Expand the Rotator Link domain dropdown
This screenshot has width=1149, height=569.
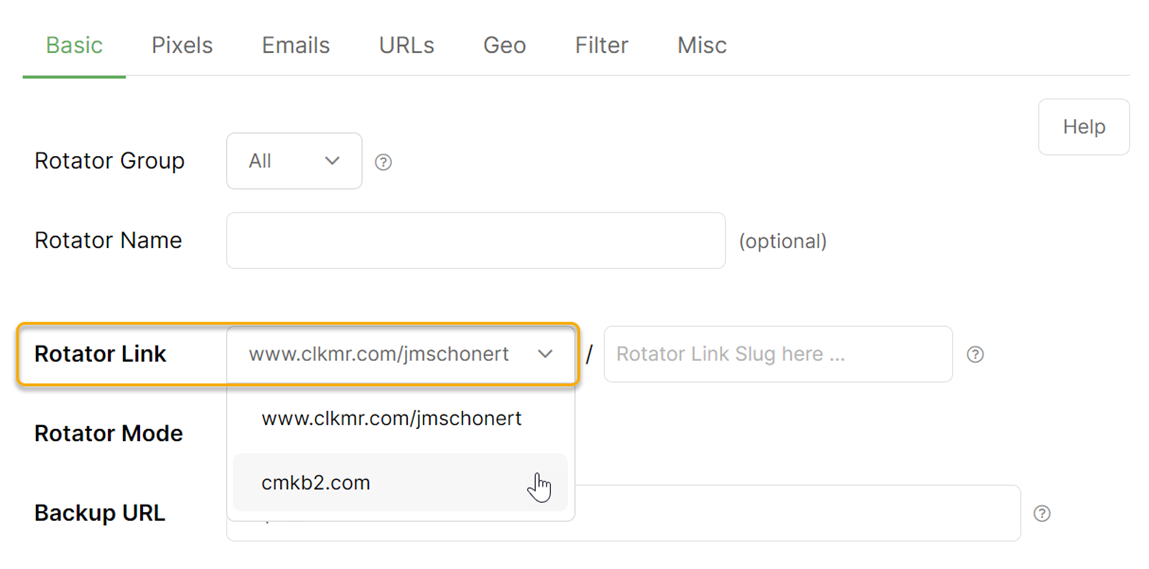[x=400, y=354]
